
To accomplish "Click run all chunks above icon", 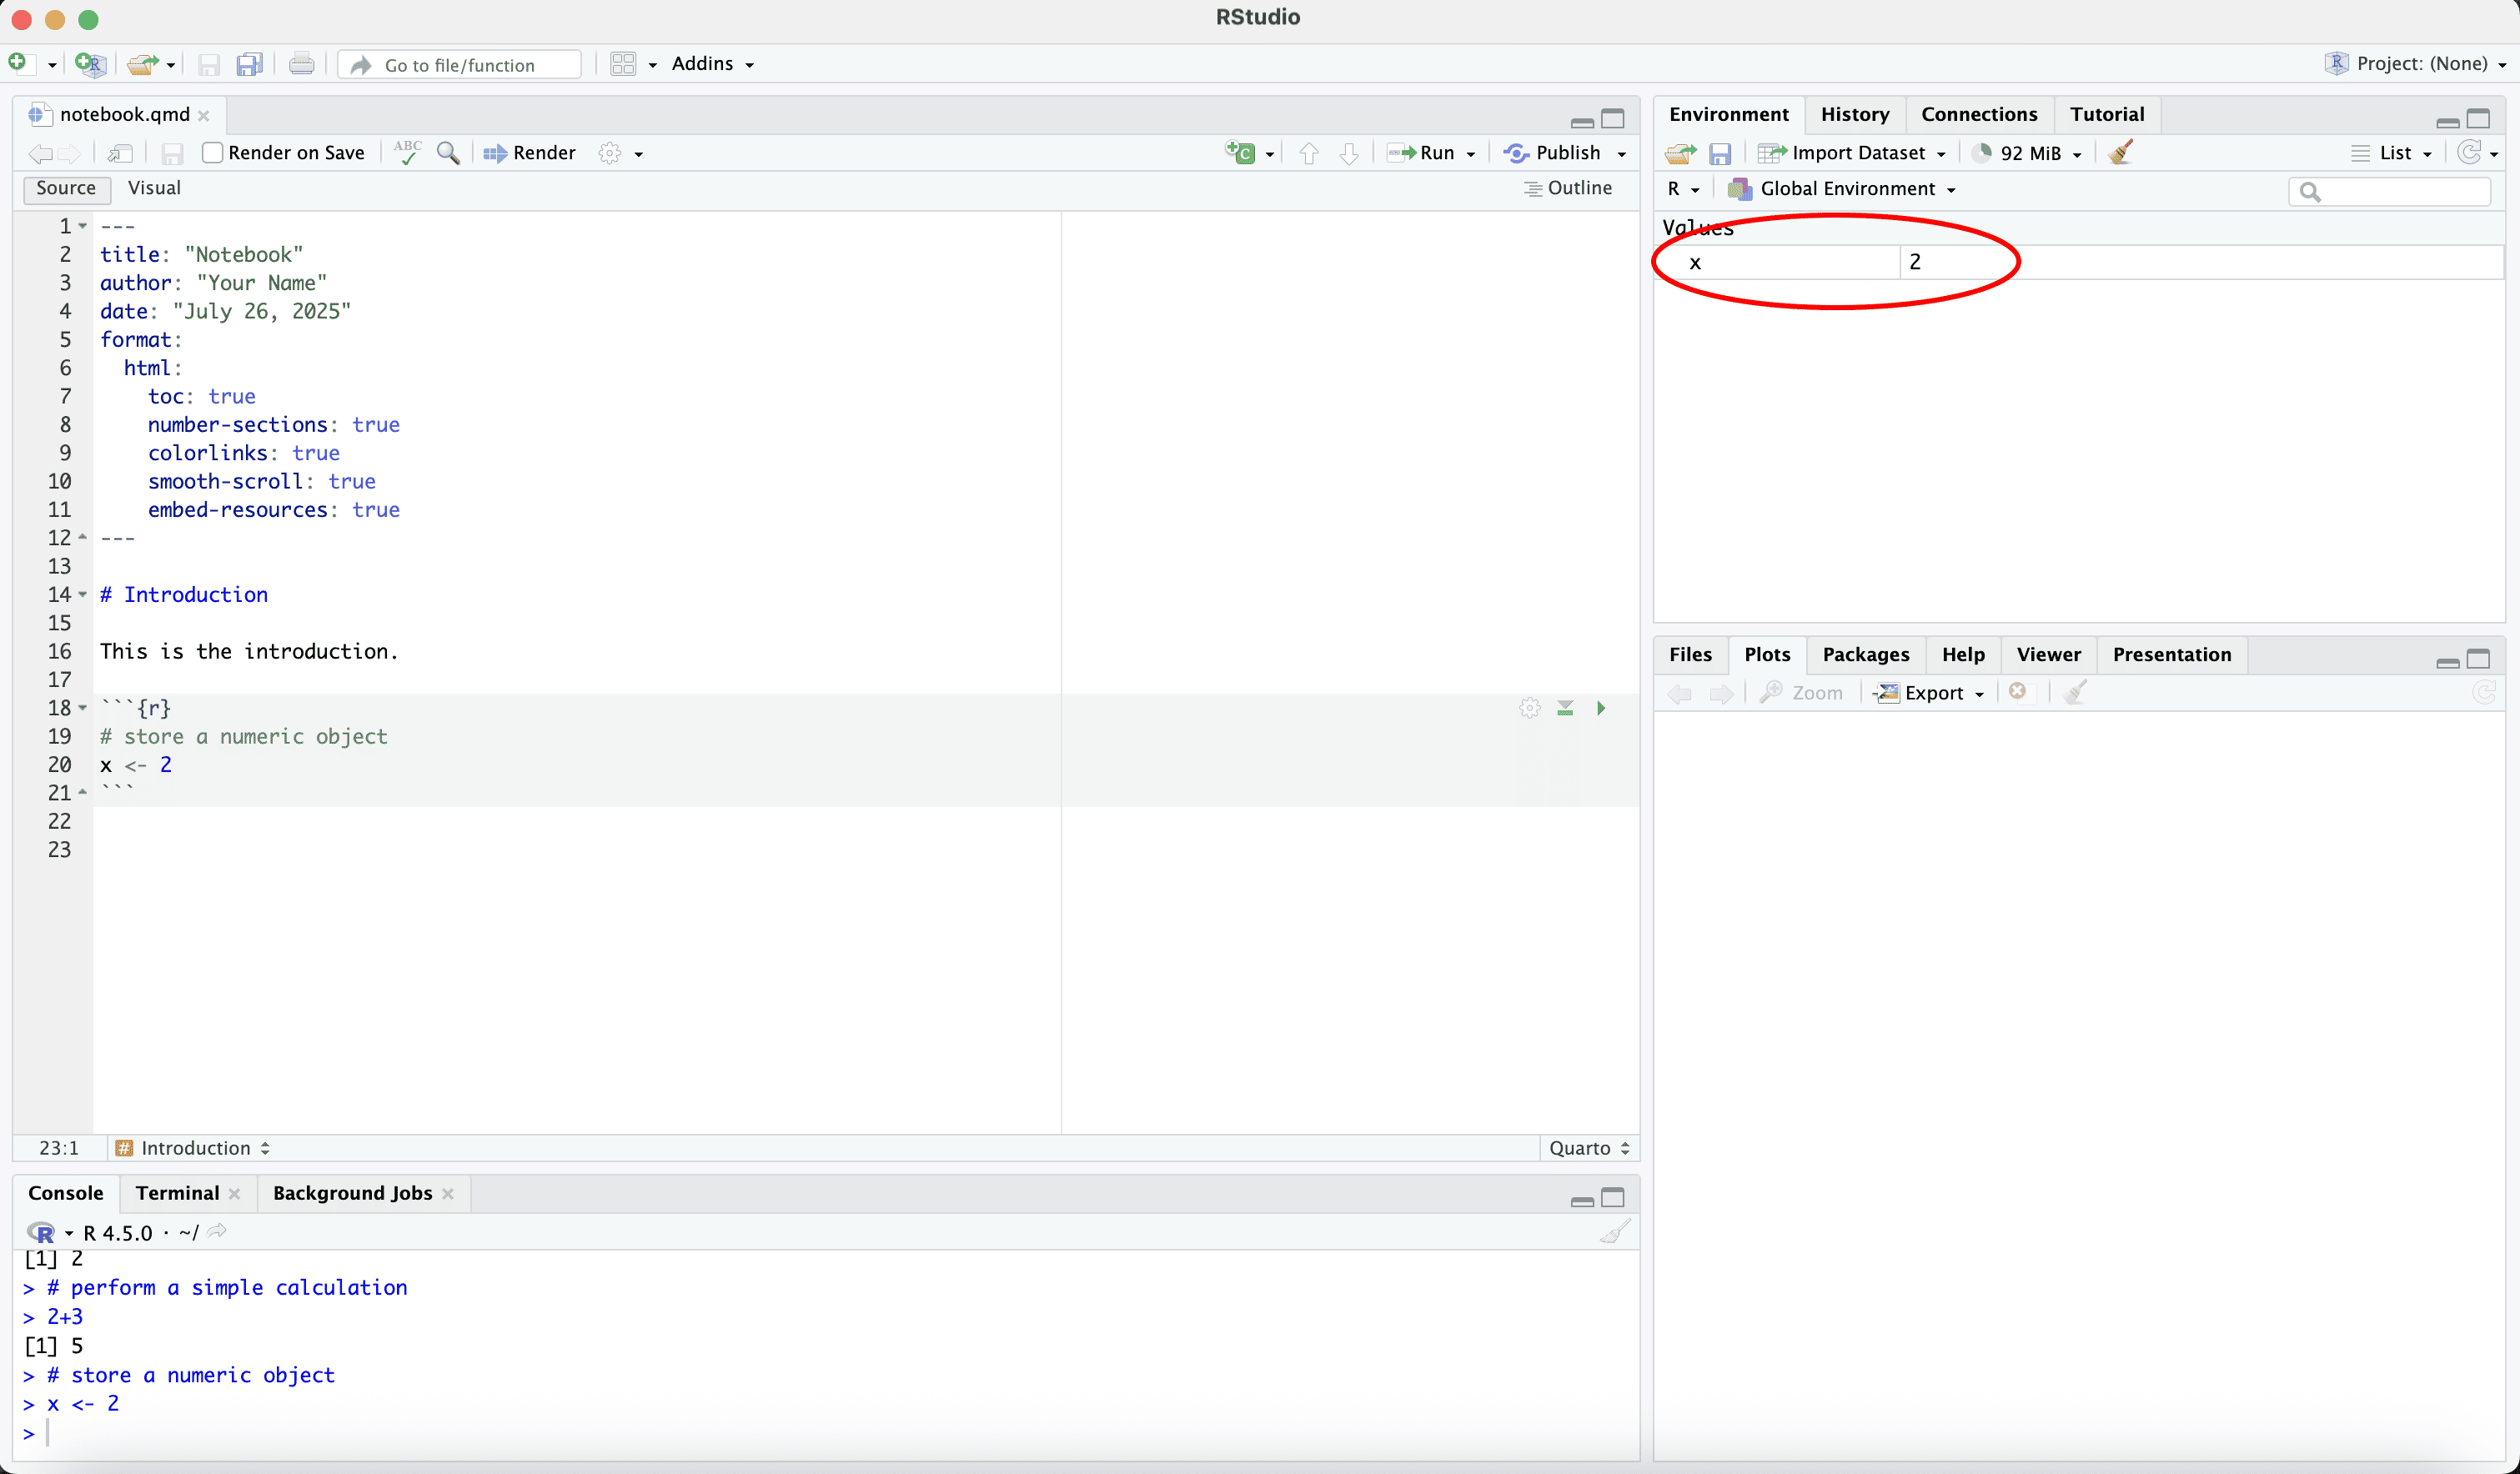I will pos(1565,708).
